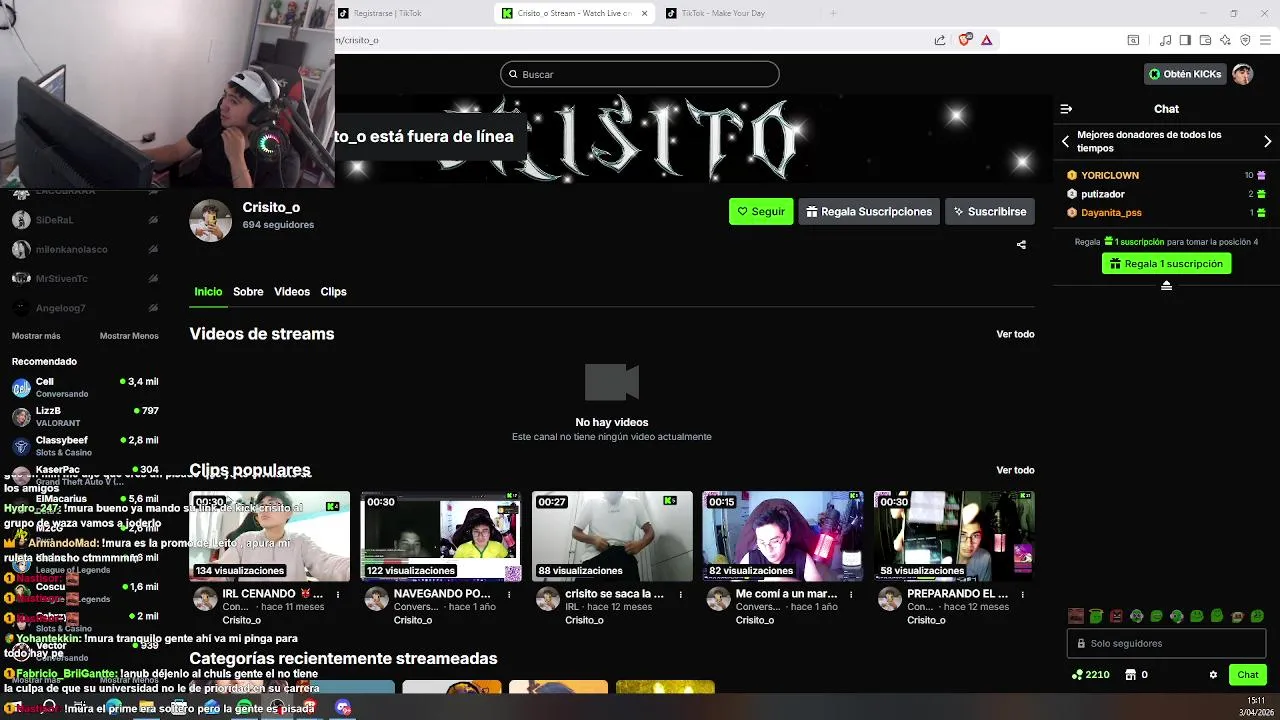Go to next leaderboard with right chevron
The height and width of the screenshot is (720, 1280).
click(x=1267, y=141)
